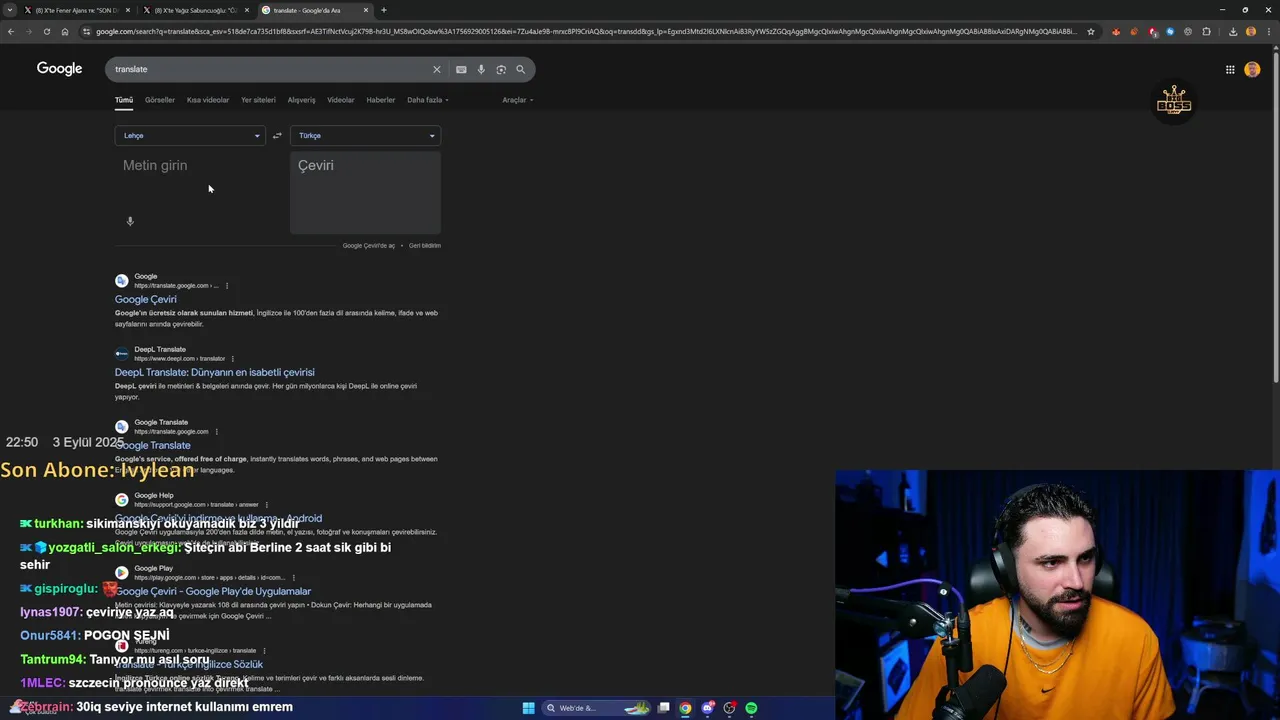Open OBS Studio from the taskbar
Viewport: 1280px width, 720px height.
point(729,708)
